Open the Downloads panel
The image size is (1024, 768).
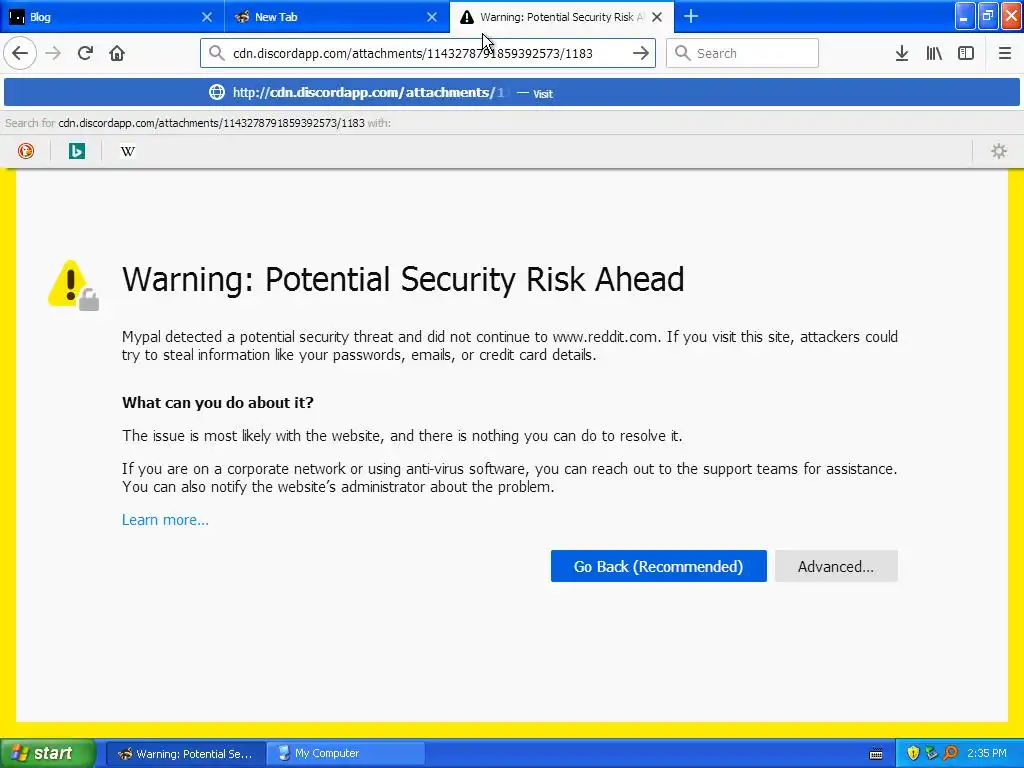click(x=902, y=53)
